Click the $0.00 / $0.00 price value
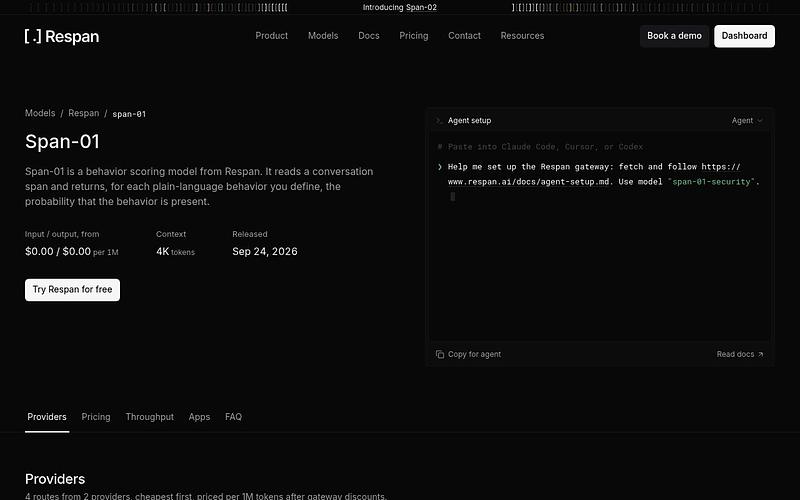 [x=58, y=251]
